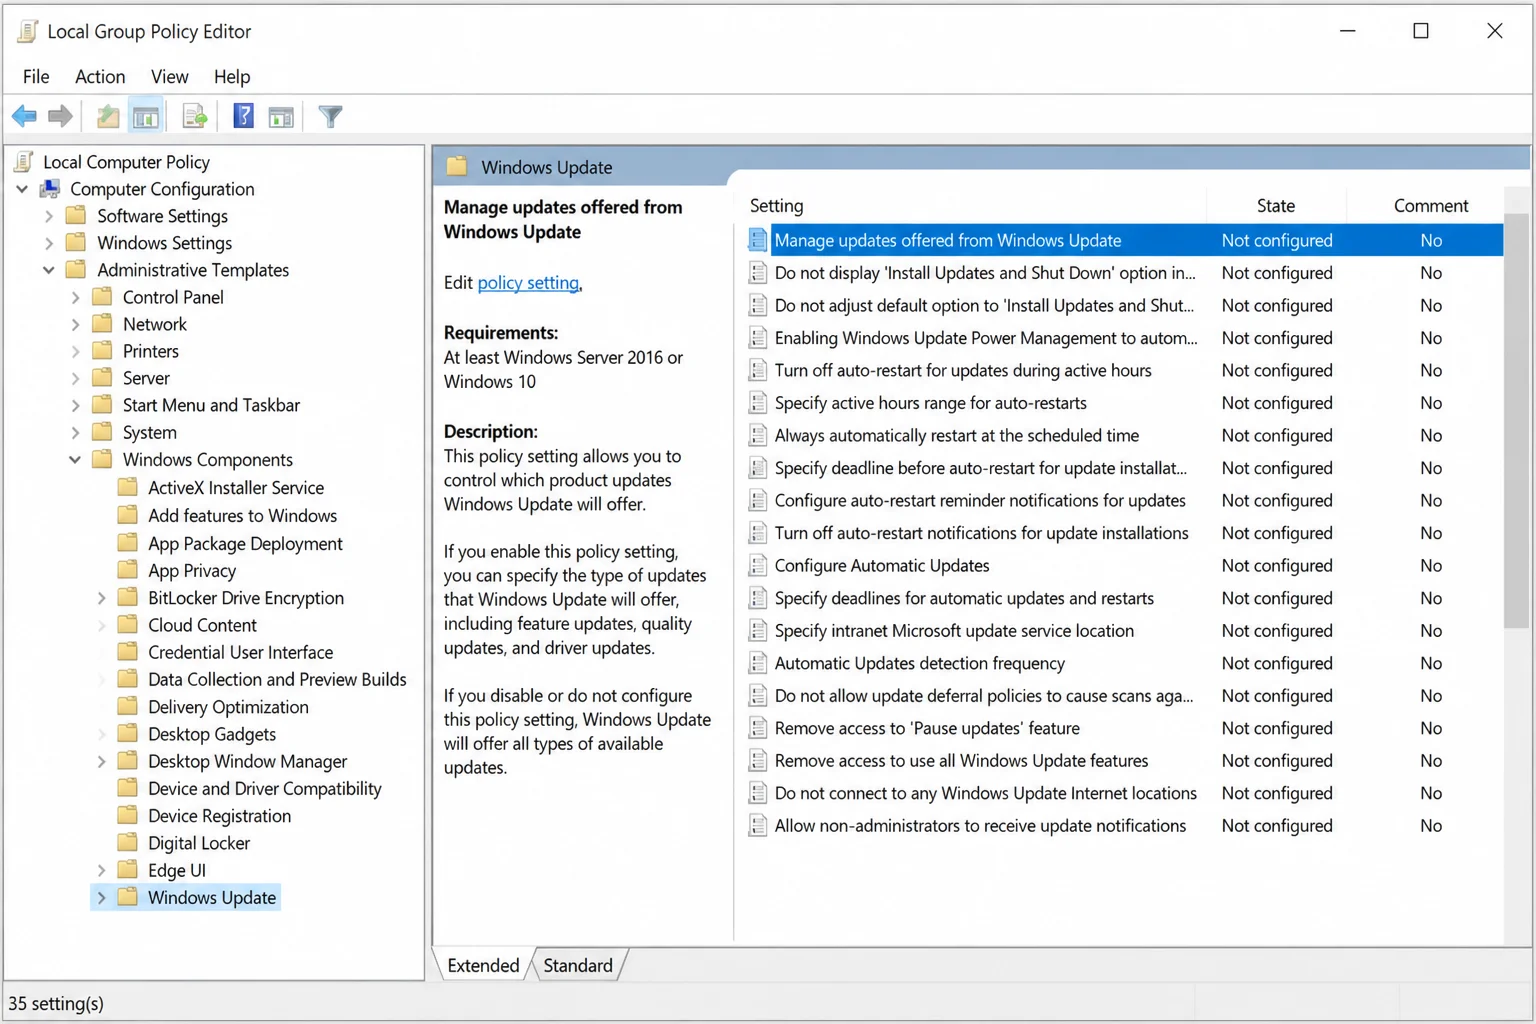Go up one level using the folder icon

pos(108,116)
